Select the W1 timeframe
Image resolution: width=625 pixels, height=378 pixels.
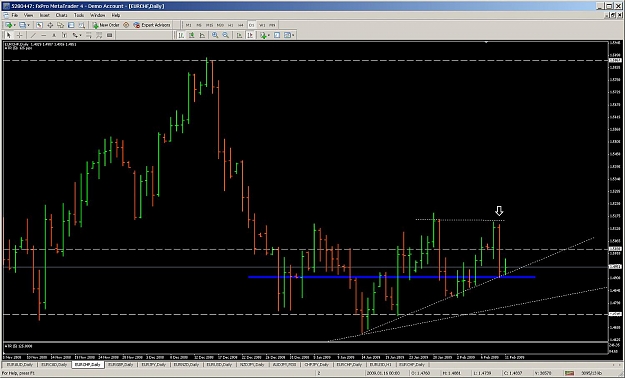[262, 25]
